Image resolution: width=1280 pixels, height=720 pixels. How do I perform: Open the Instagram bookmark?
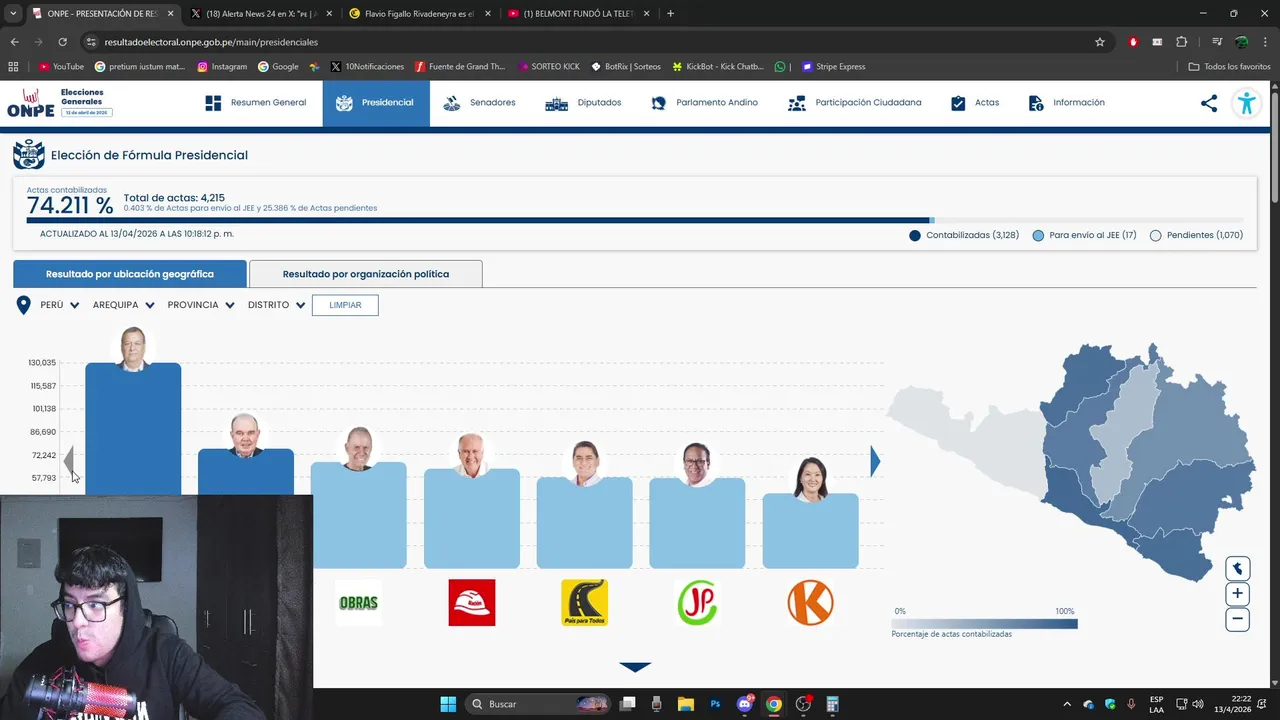222,67
